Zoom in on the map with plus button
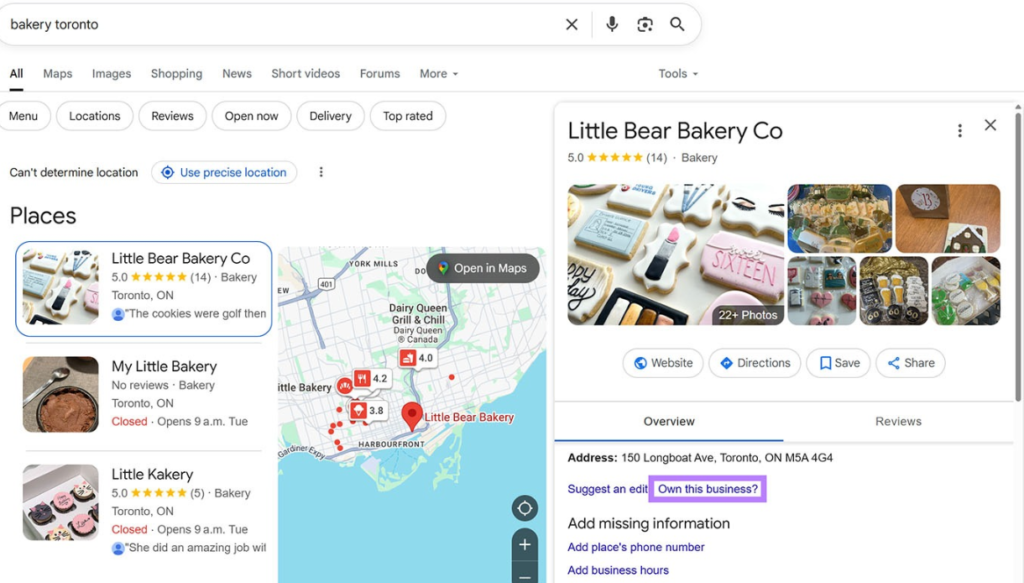 (524, 544)
